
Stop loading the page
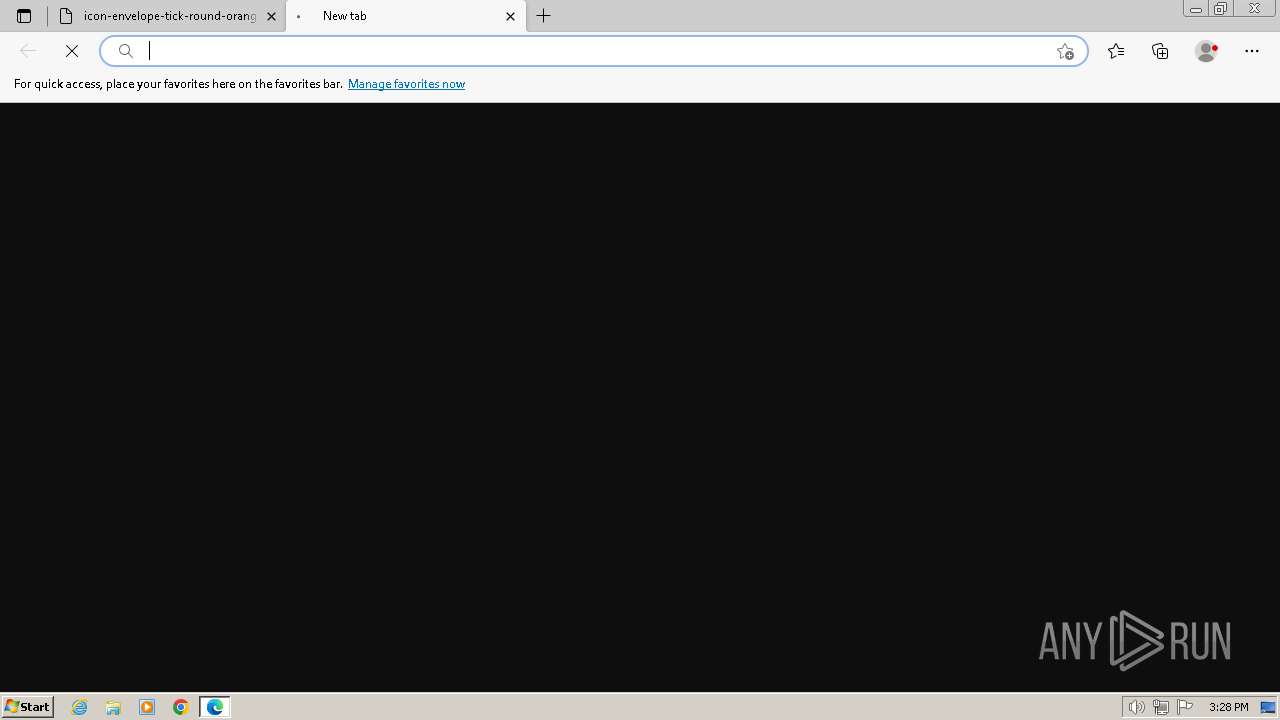click(72, 51)
